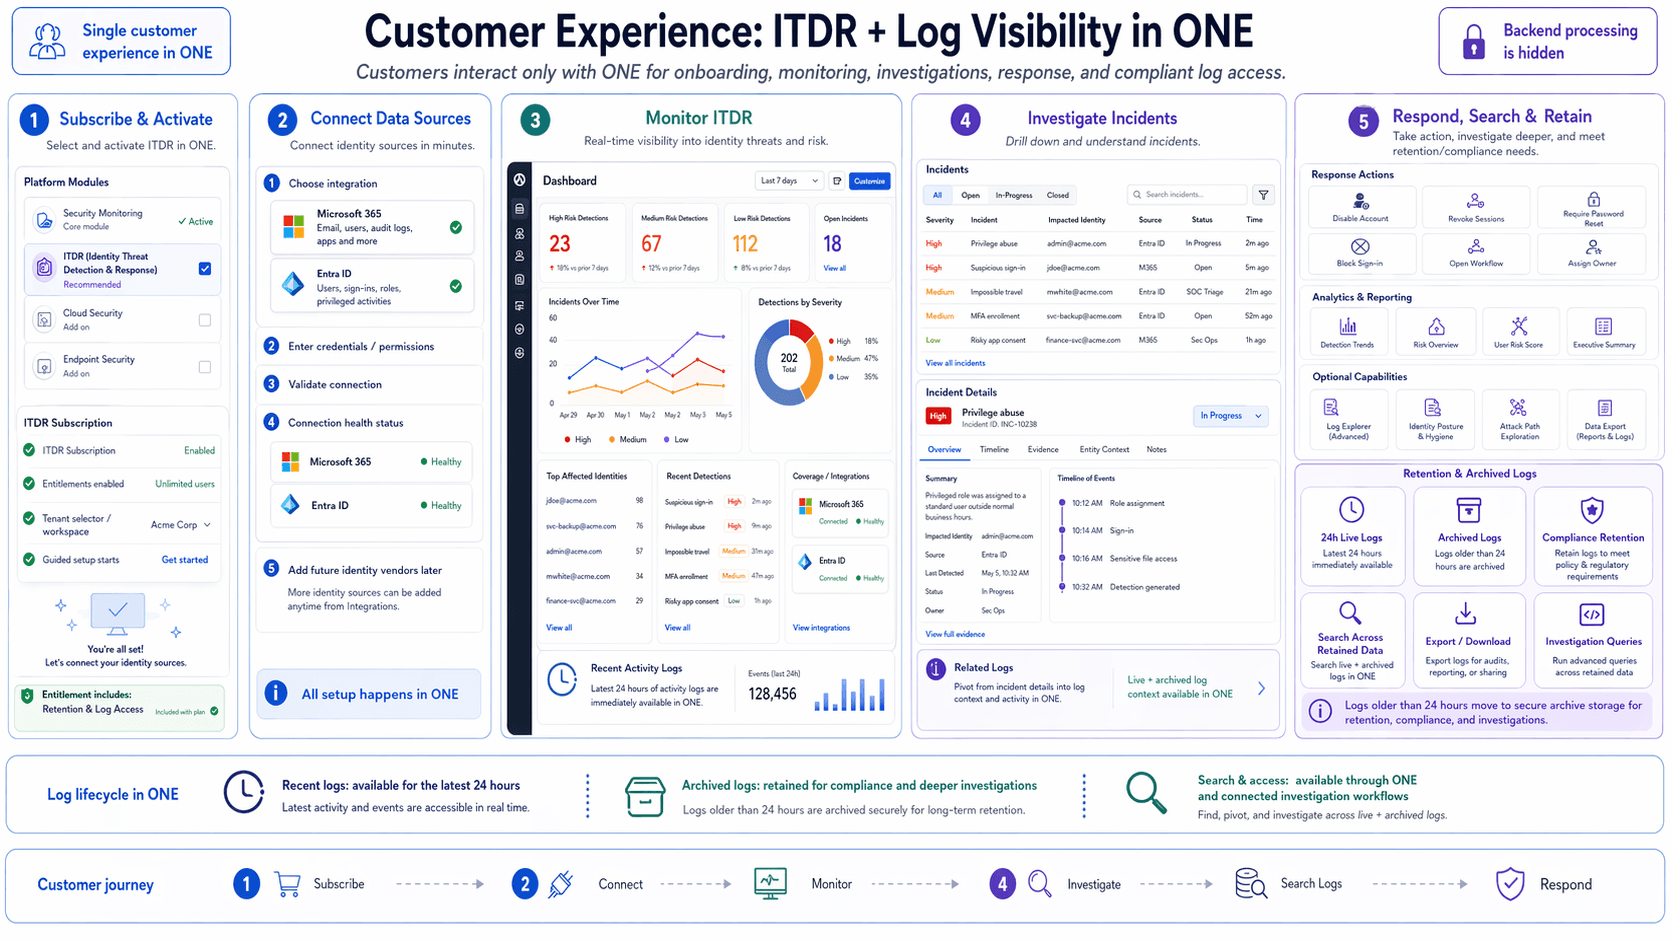The height and width of the screenshot is (941, 1672).
Task: Click the 202 Total donut chart
Action: (x=788, y=363)
